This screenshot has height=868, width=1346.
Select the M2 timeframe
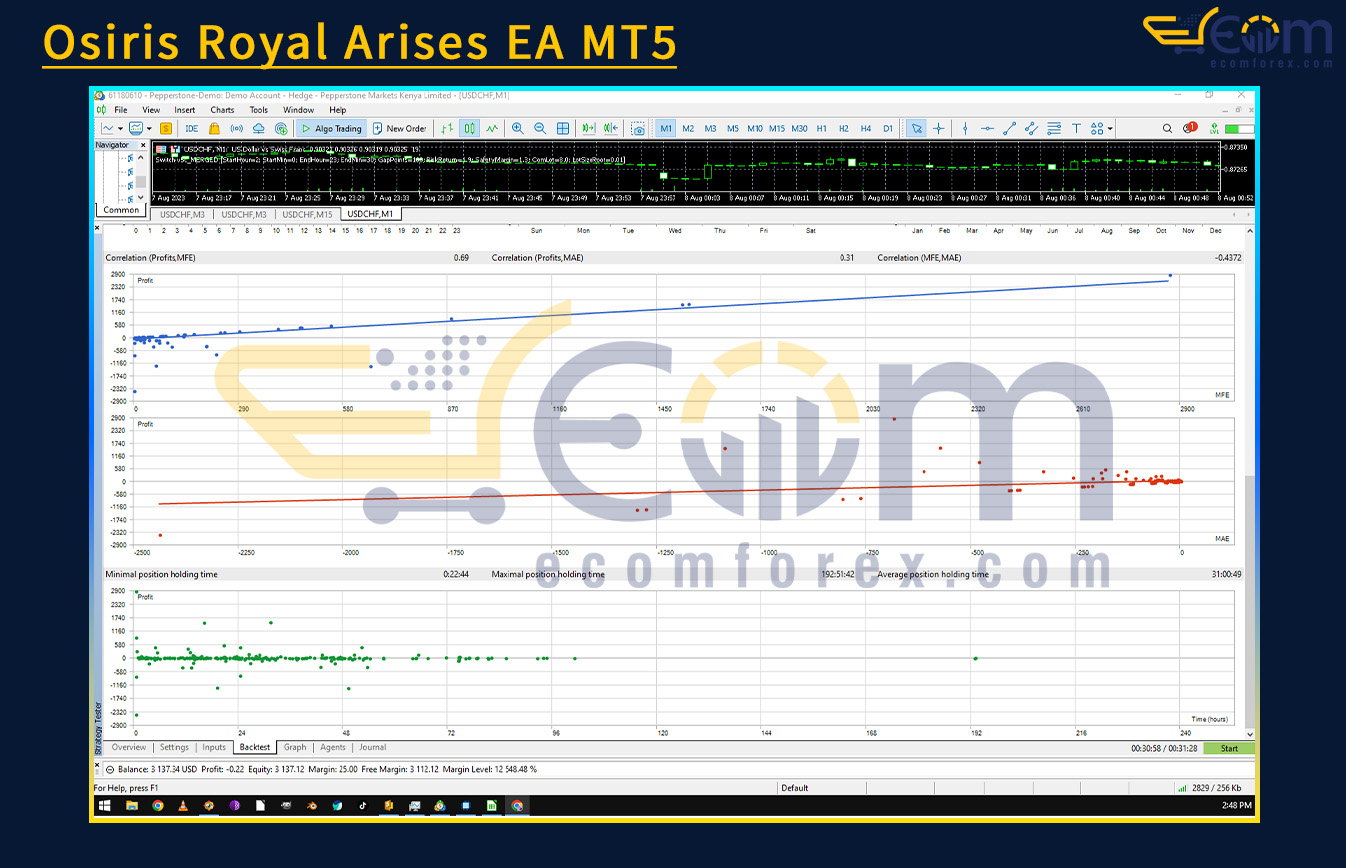coord(688,128)
